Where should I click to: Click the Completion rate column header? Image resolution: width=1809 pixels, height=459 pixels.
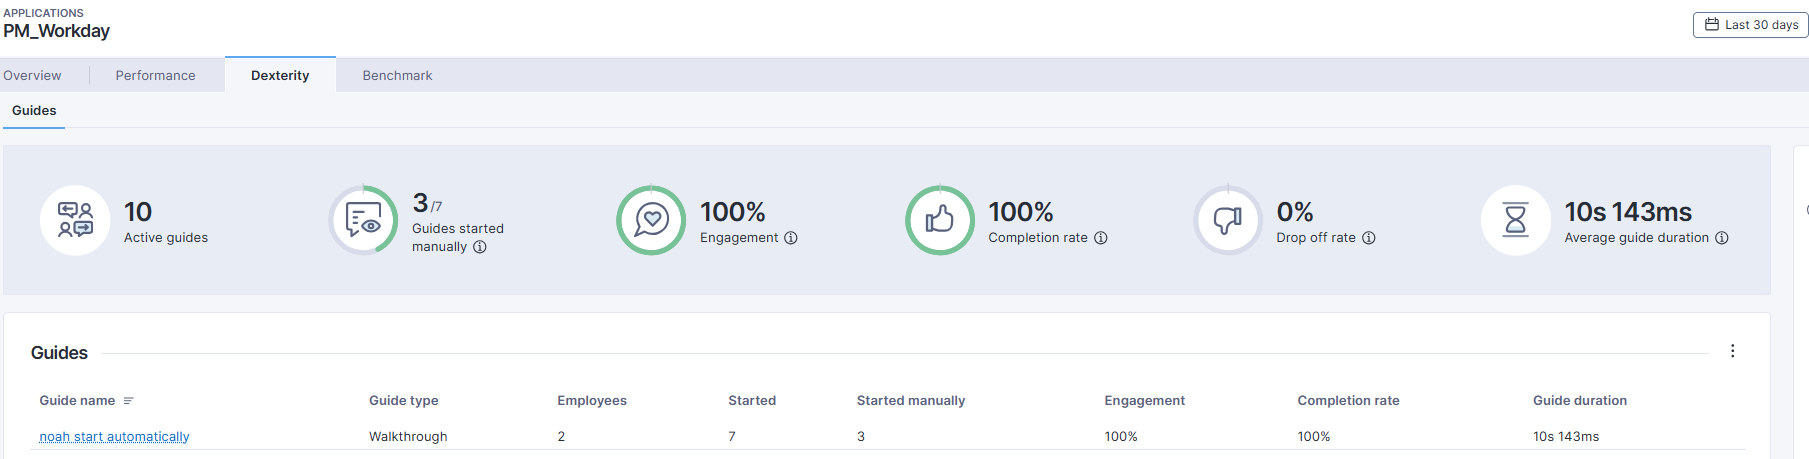(1348, 401)
